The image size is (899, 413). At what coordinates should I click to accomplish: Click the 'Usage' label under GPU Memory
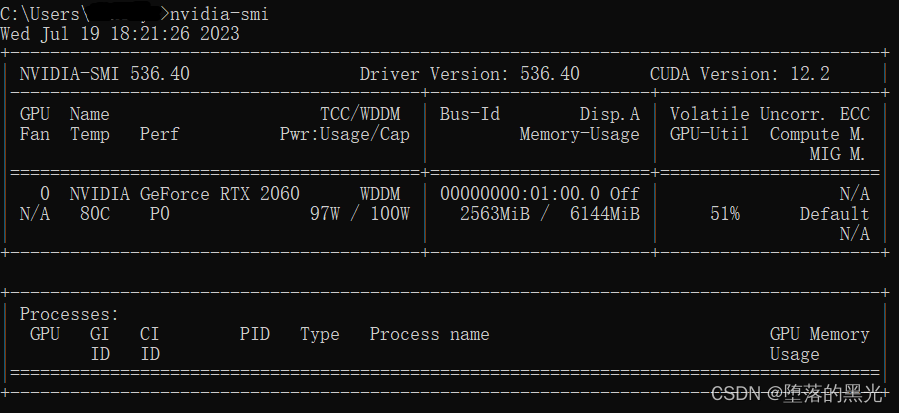coord(795,354)
